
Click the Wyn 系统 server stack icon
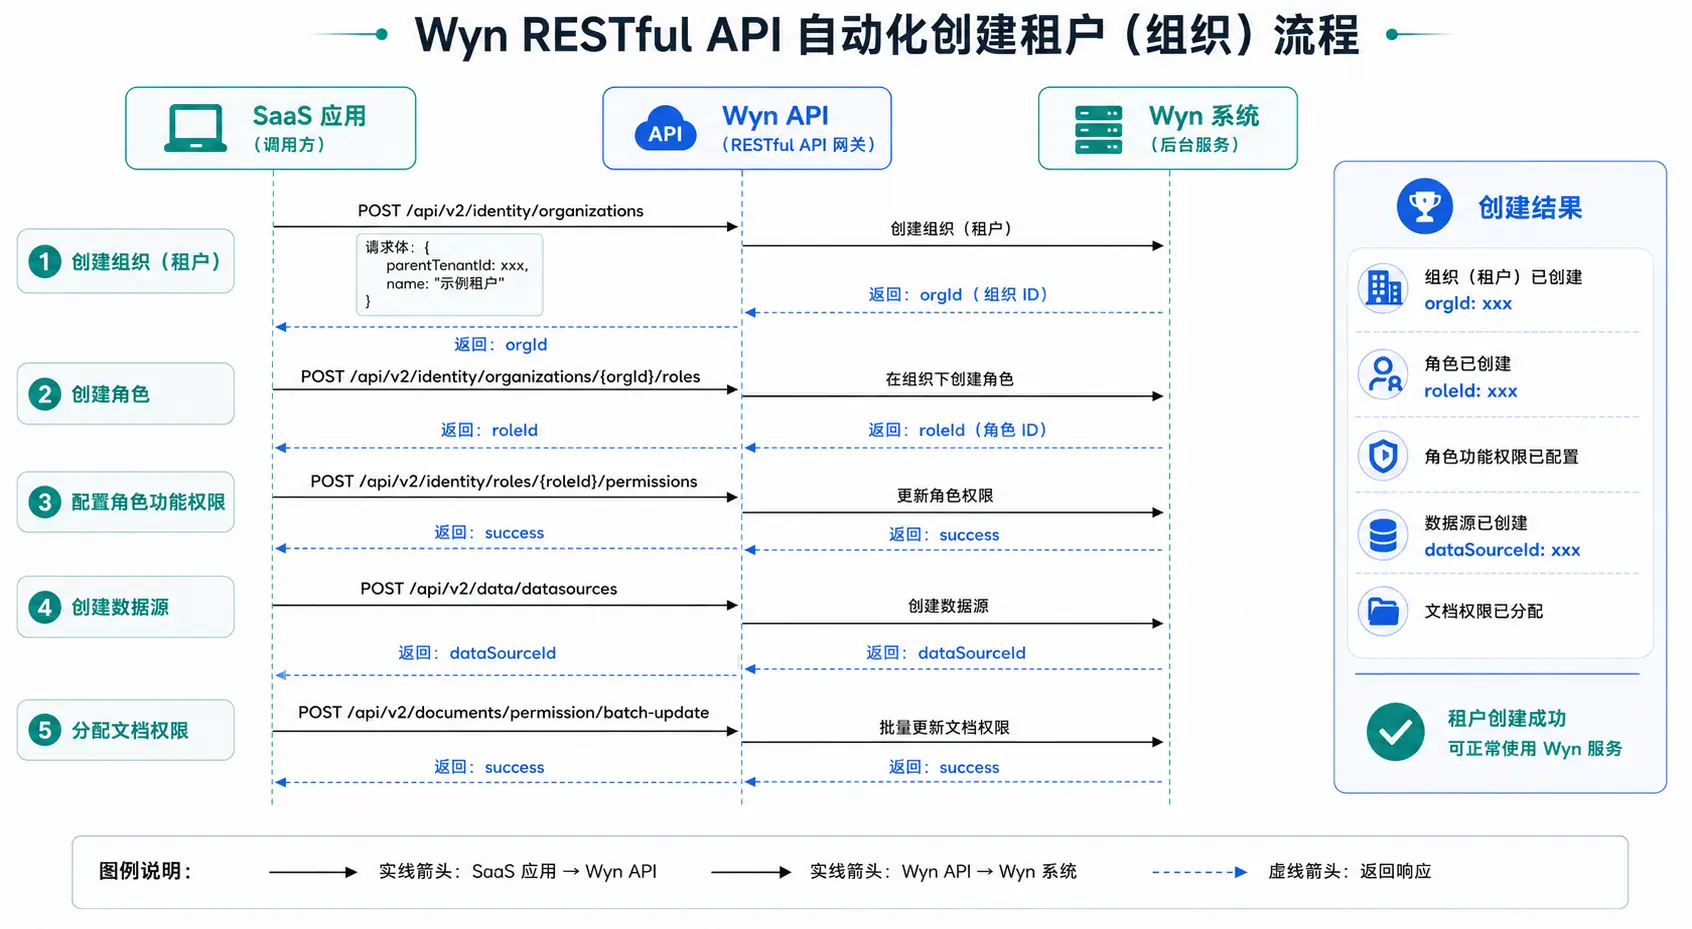pos(1098,130)
